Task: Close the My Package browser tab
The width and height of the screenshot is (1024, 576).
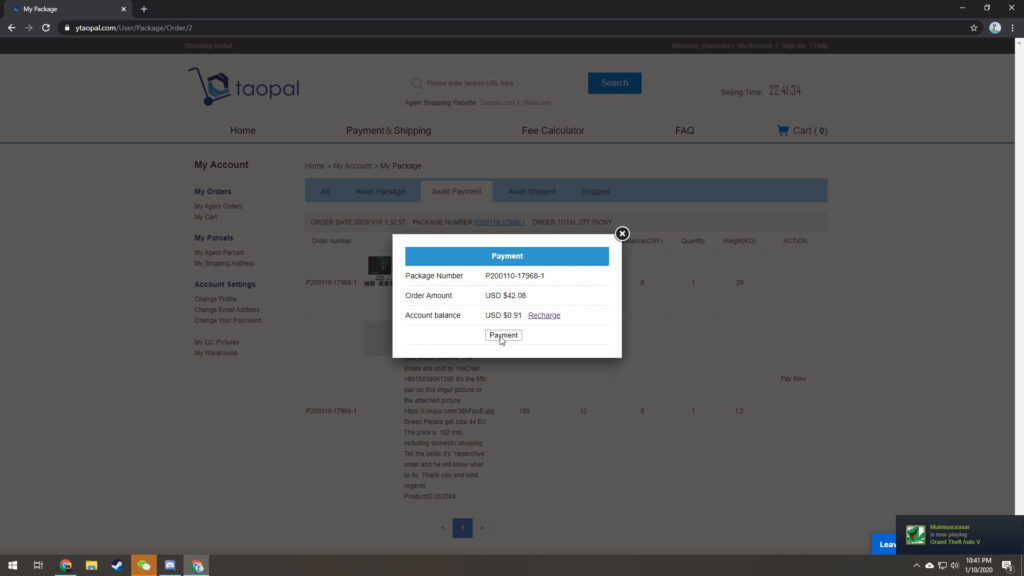Action: [123, 9]
